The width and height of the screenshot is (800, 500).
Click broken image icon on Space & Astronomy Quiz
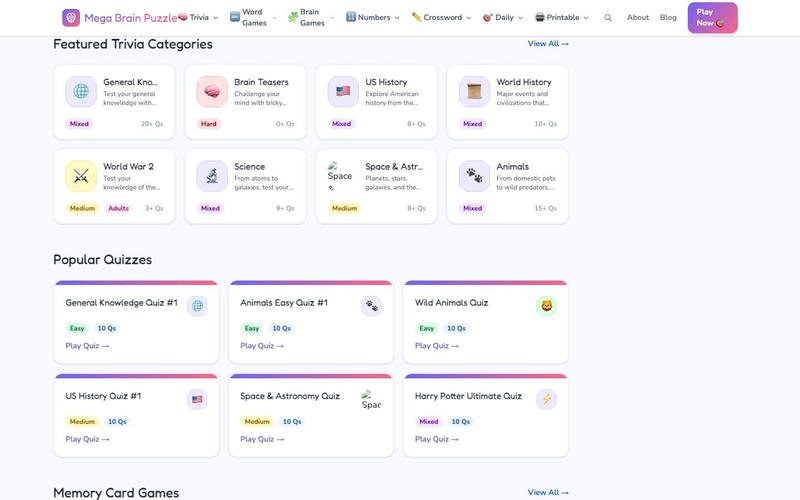pyautogui.click(x=371, y=399)
